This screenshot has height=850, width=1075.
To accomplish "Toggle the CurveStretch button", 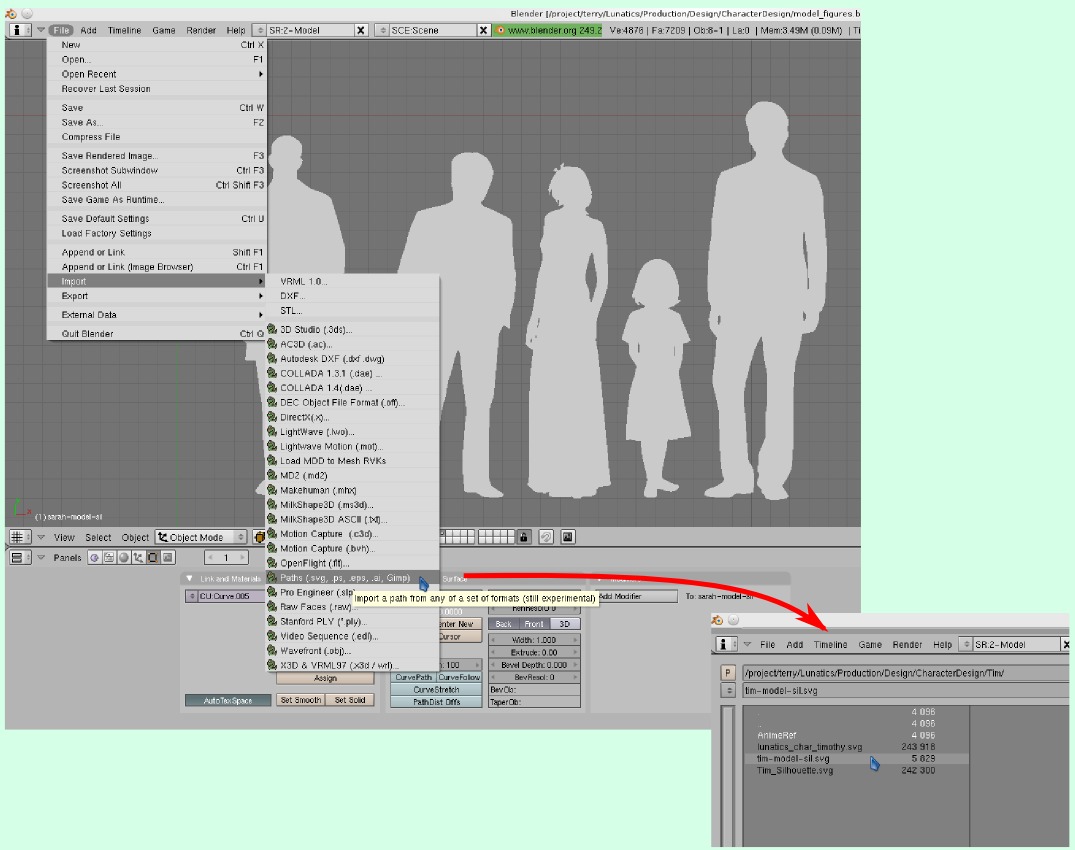I will click(x=436, y=690).
